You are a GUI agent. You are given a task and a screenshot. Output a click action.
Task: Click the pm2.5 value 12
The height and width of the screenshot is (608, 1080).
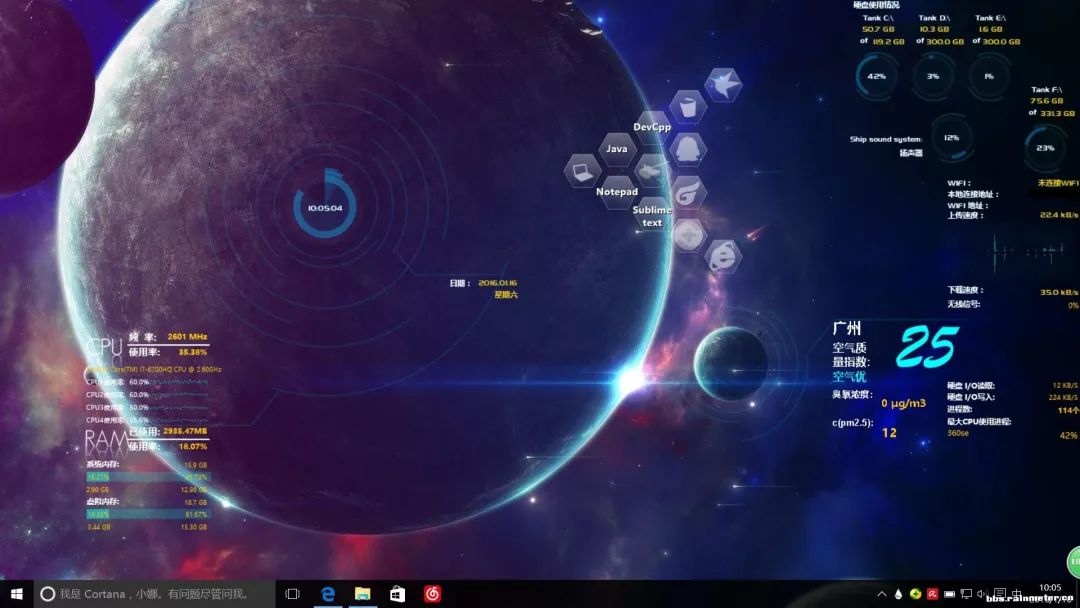coord(889,433)
